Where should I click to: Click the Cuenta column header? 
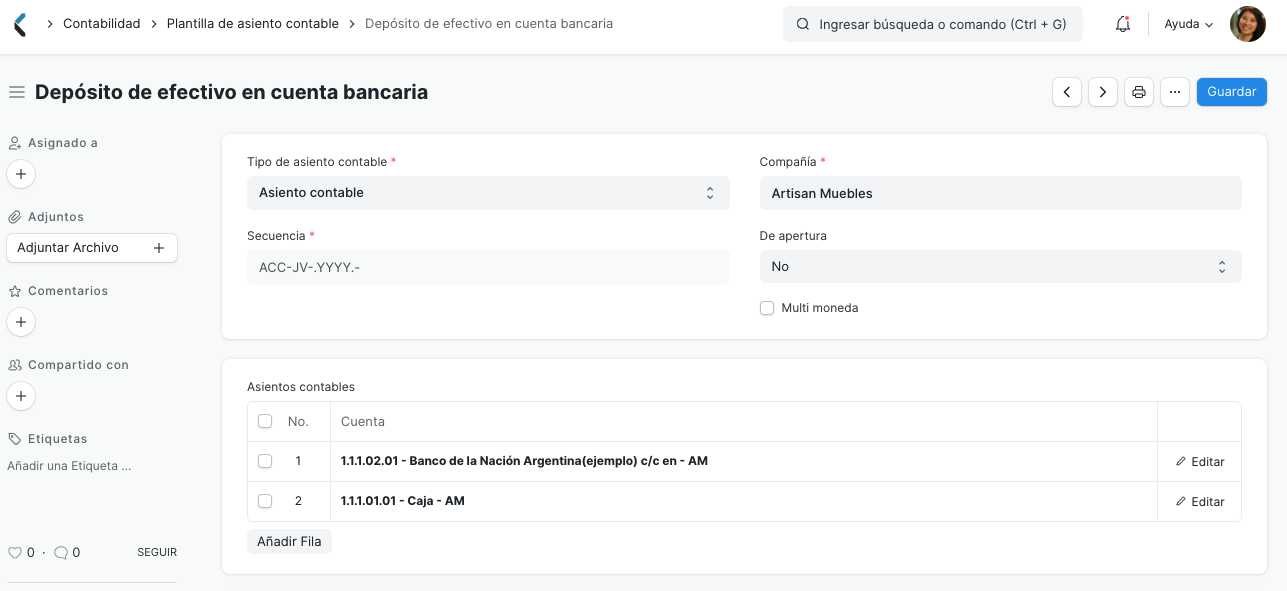[743, 422]
